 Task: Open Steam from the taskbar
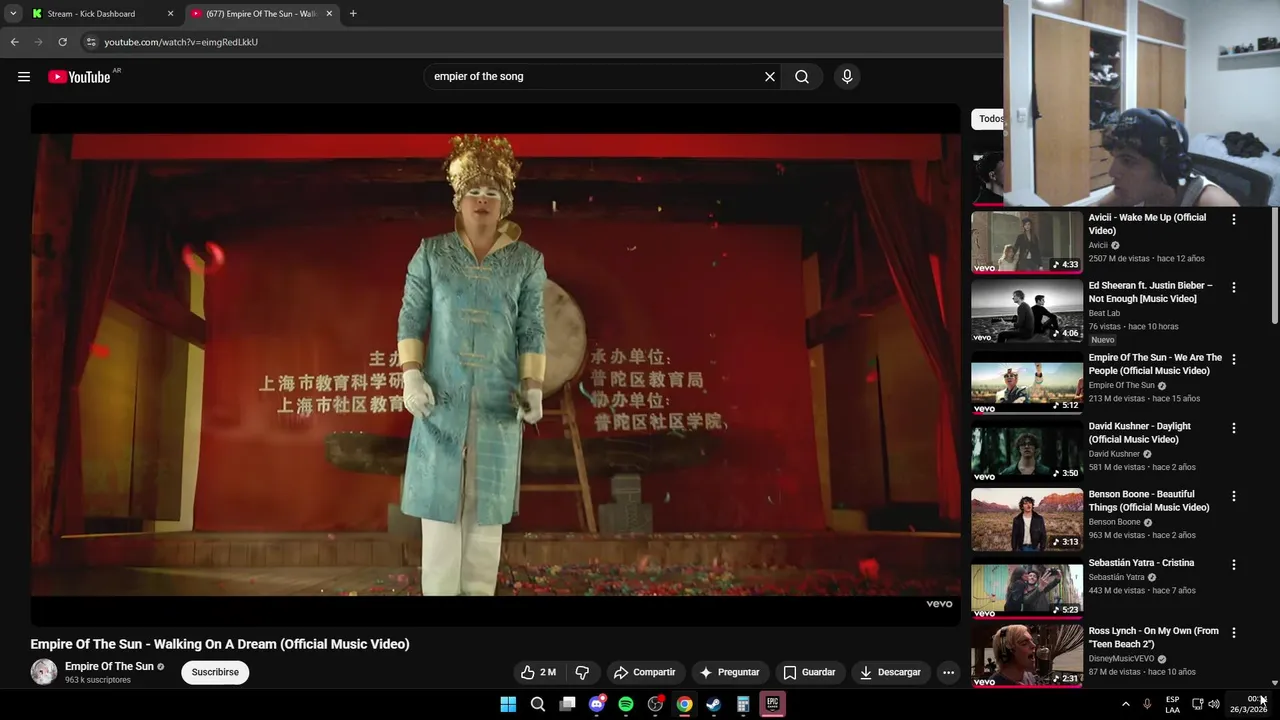tap(713, 704)
